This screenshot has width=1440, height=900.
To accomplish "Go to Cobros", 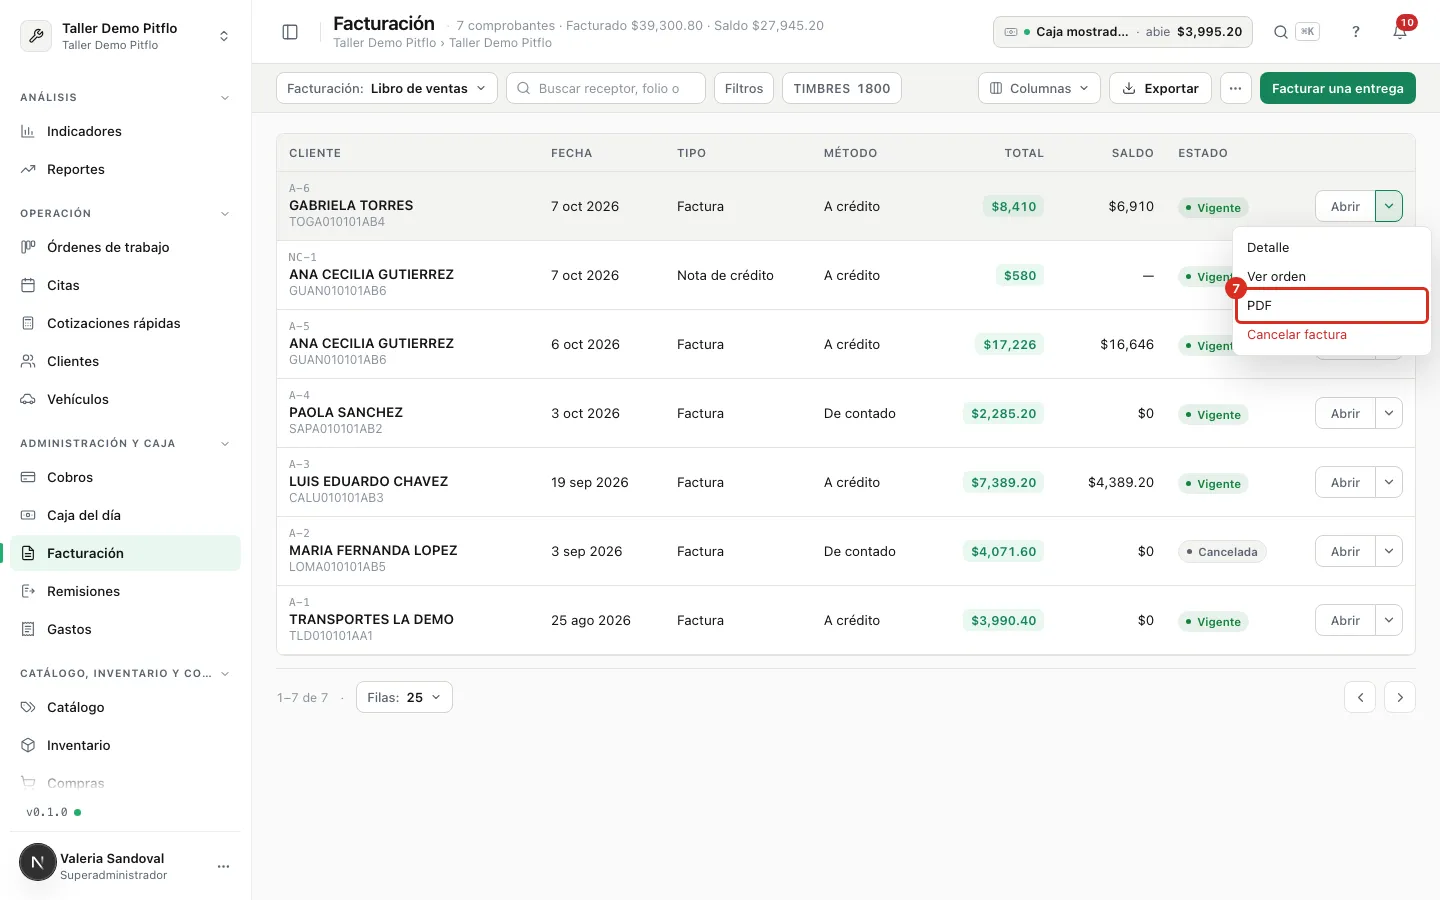I will (125, 477).
